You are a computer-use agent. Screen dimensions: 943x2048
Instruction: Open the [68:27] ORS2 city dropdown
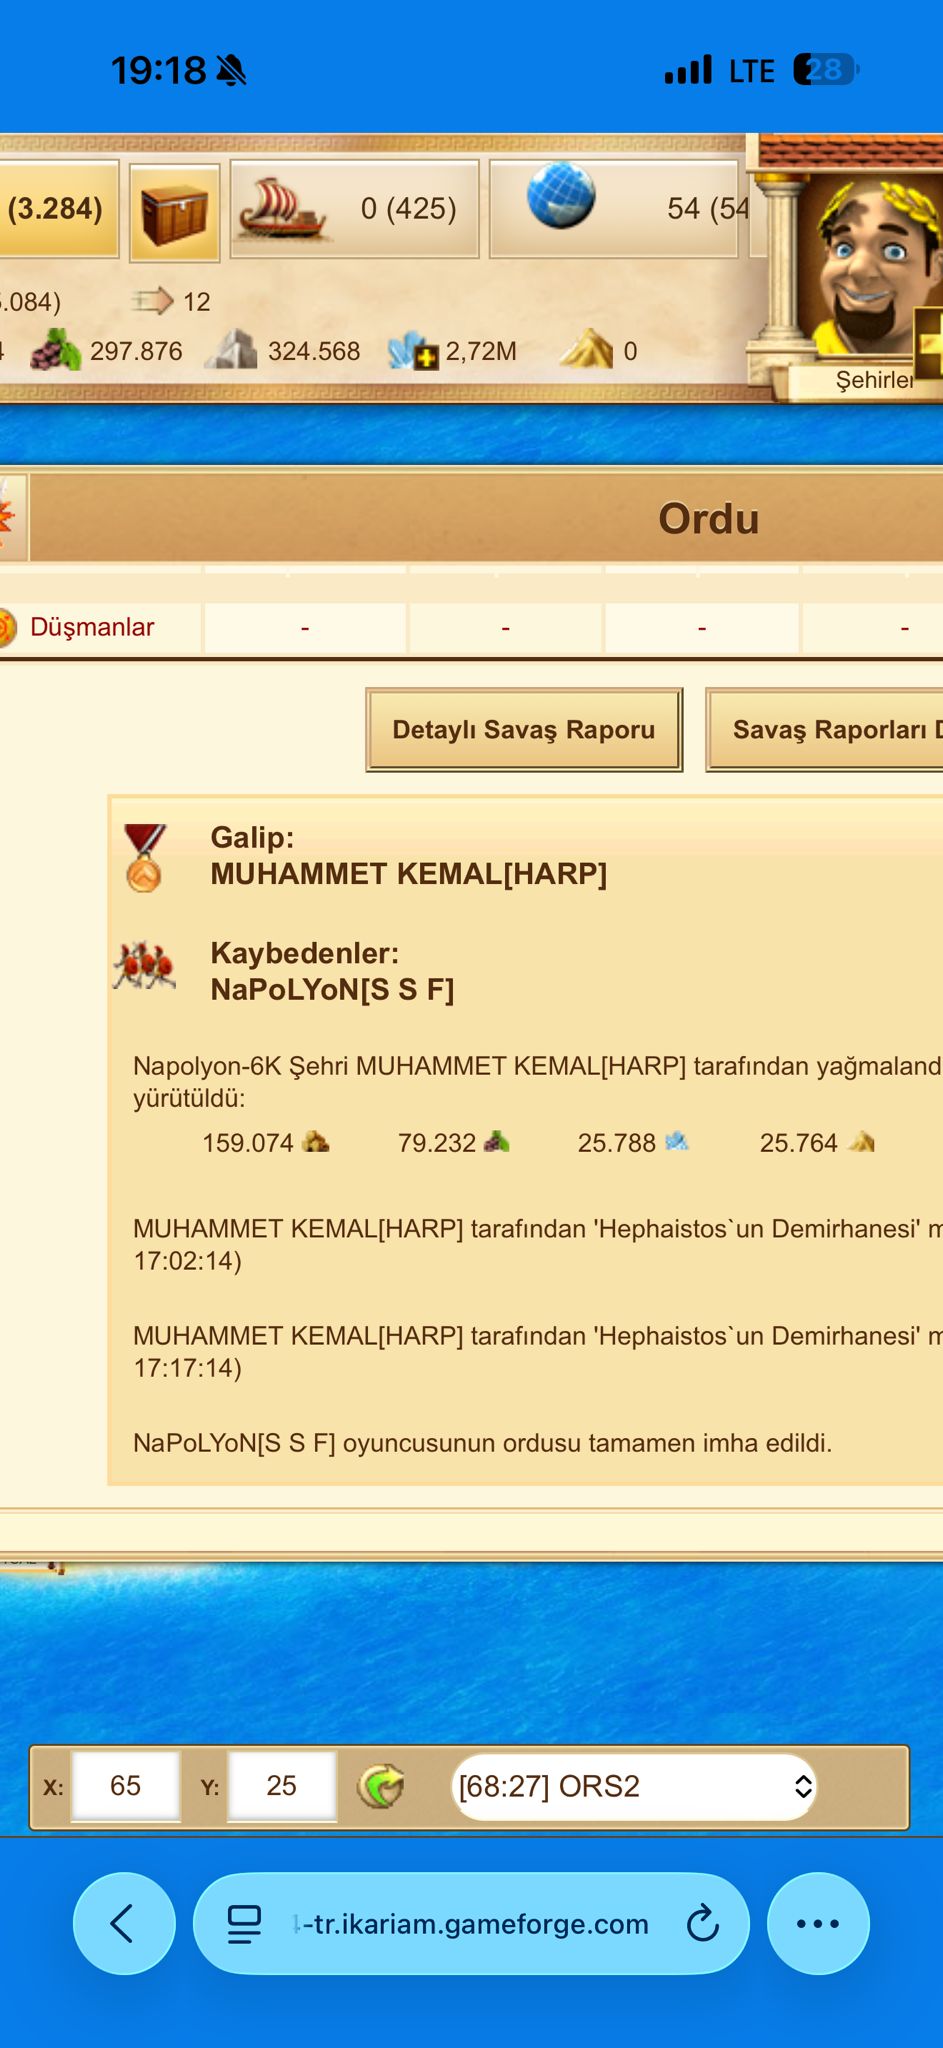click(634, 1786)
